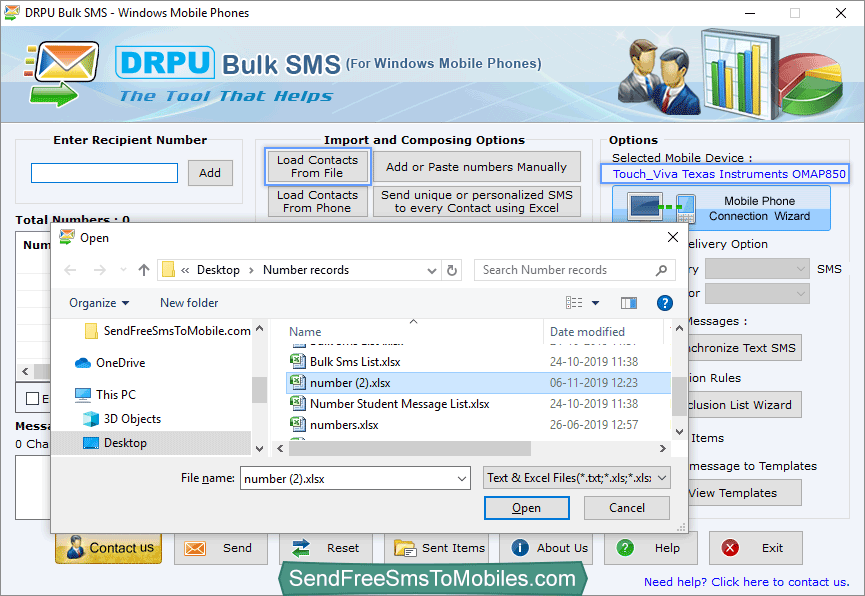Open the Organize menu

click(99, 303)
